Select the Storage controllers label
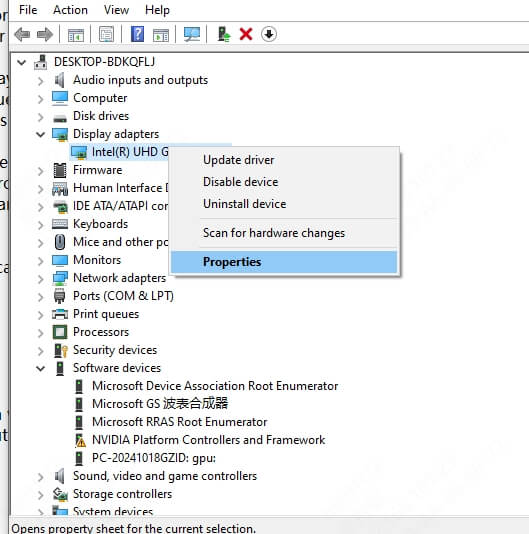 pyautogui.click(x=123, y=494)
